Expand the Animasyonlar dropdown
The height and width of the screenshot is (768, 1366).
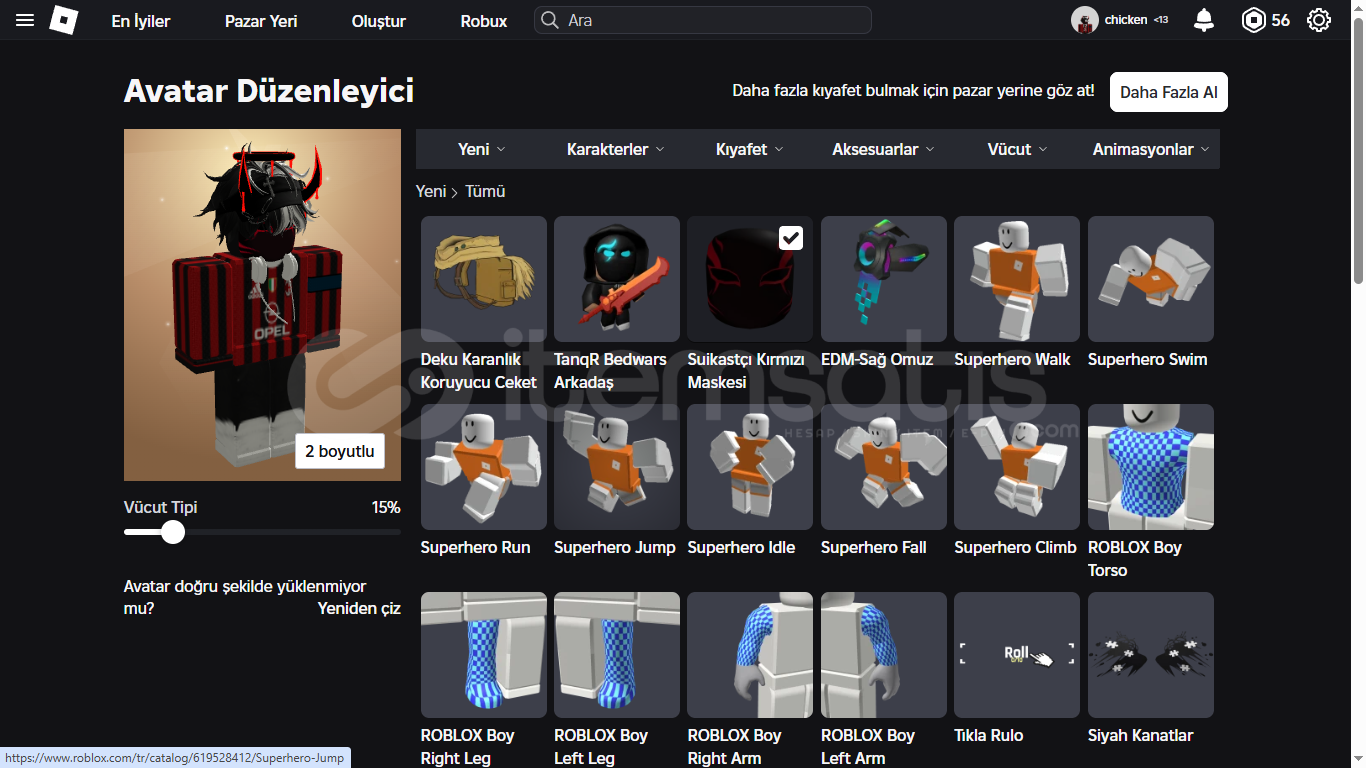(1151, 149)
